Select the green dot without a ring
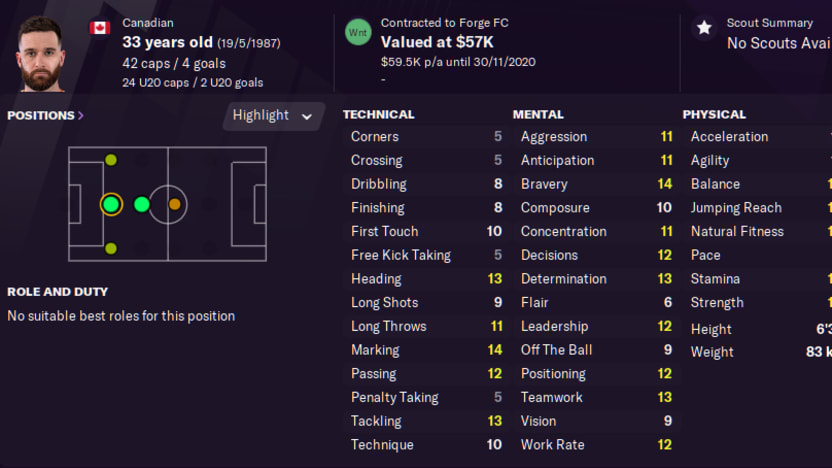Image resolution: width=832 pixels, height=468 pixels. 142,205
